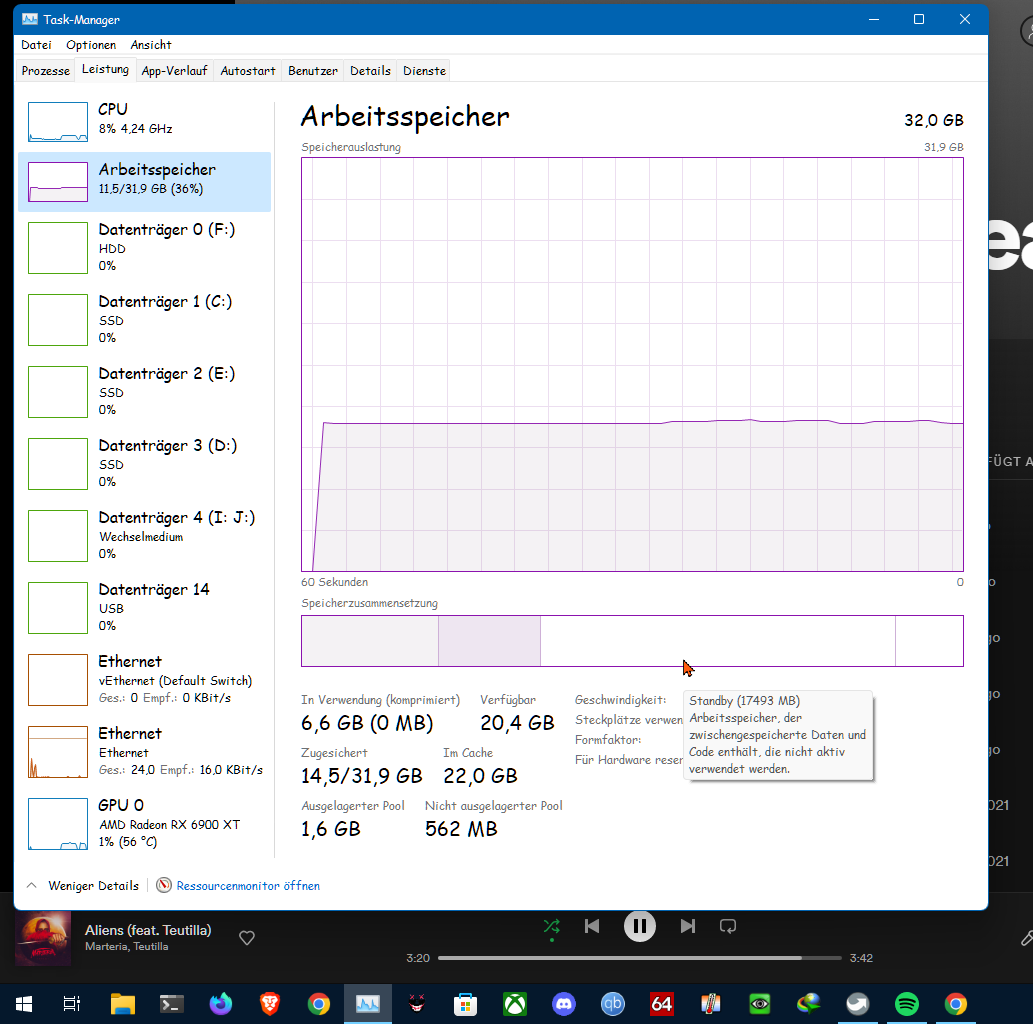Click Task-Manager icon on taskbar
This screenshot has height=1024, width=1033.
[368, 1004]
